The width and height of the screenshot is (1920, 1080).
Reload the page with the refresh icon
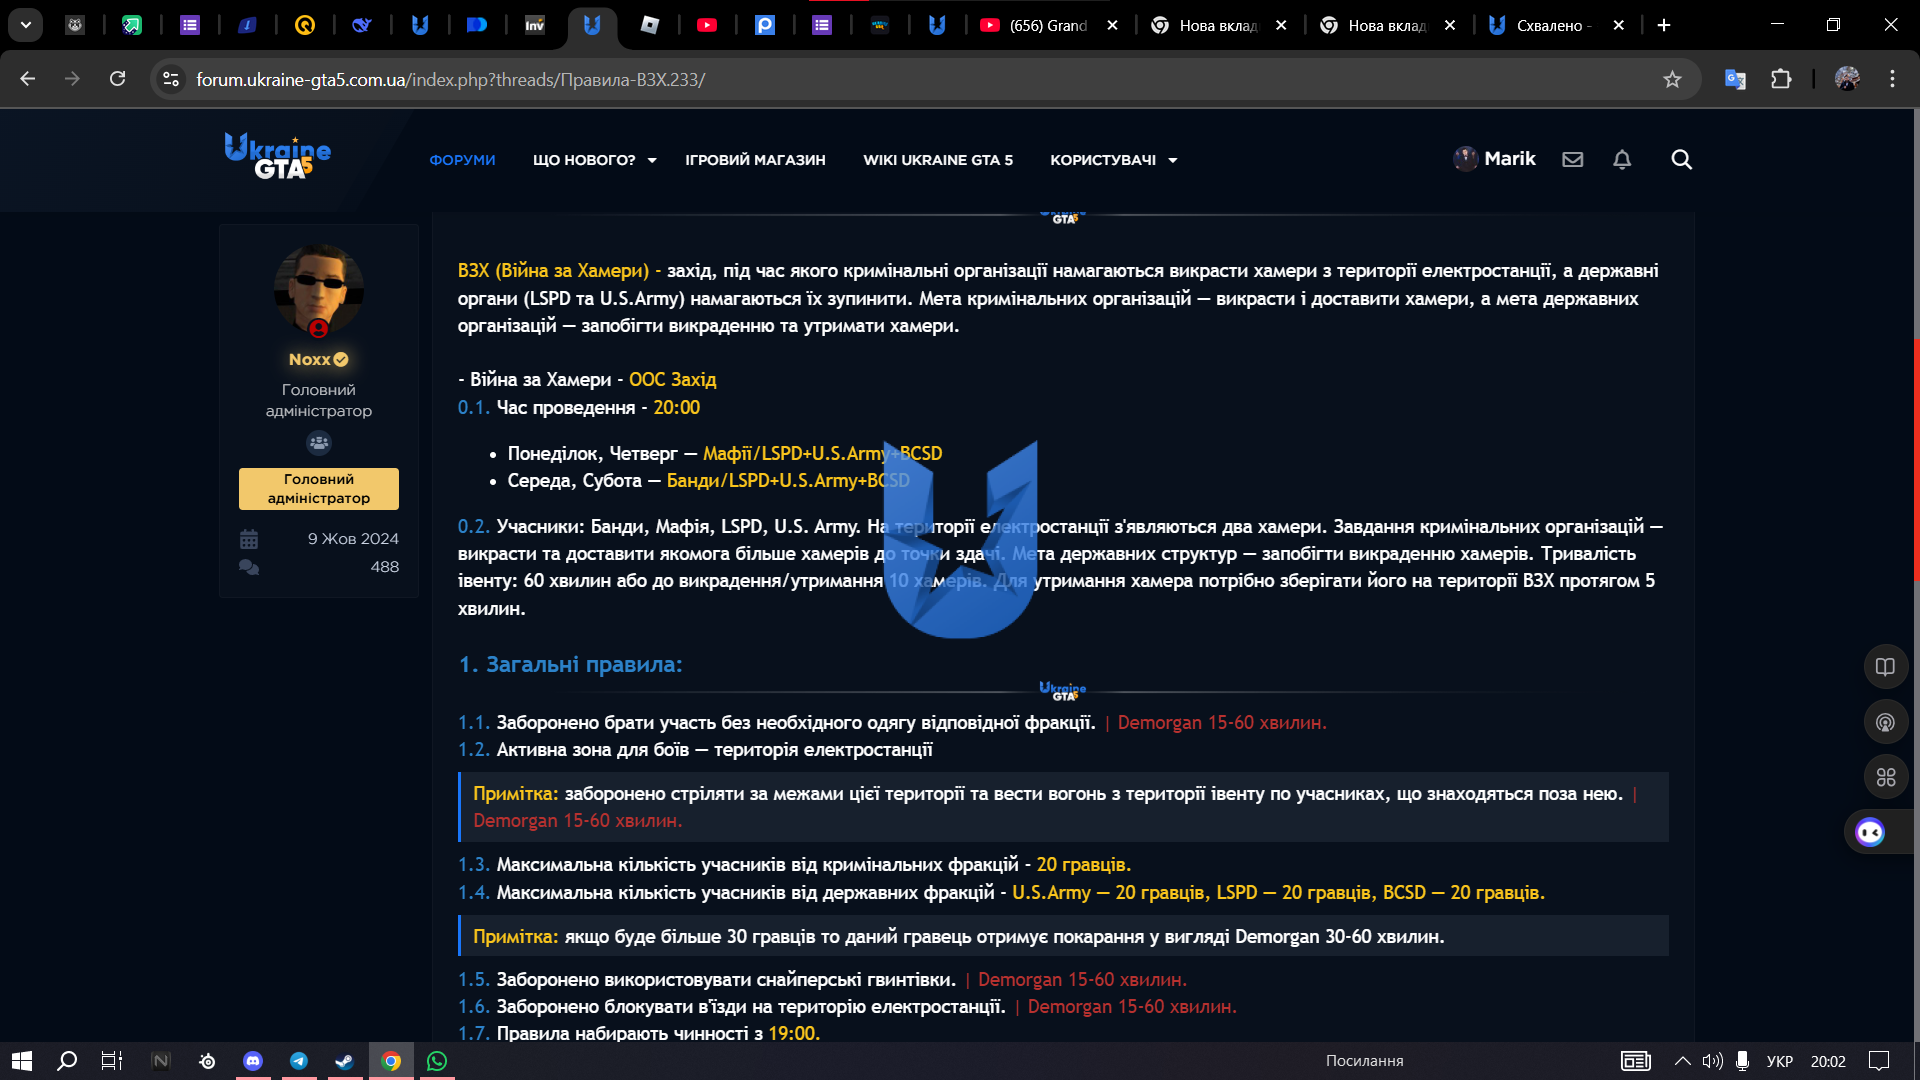[117, 79]
